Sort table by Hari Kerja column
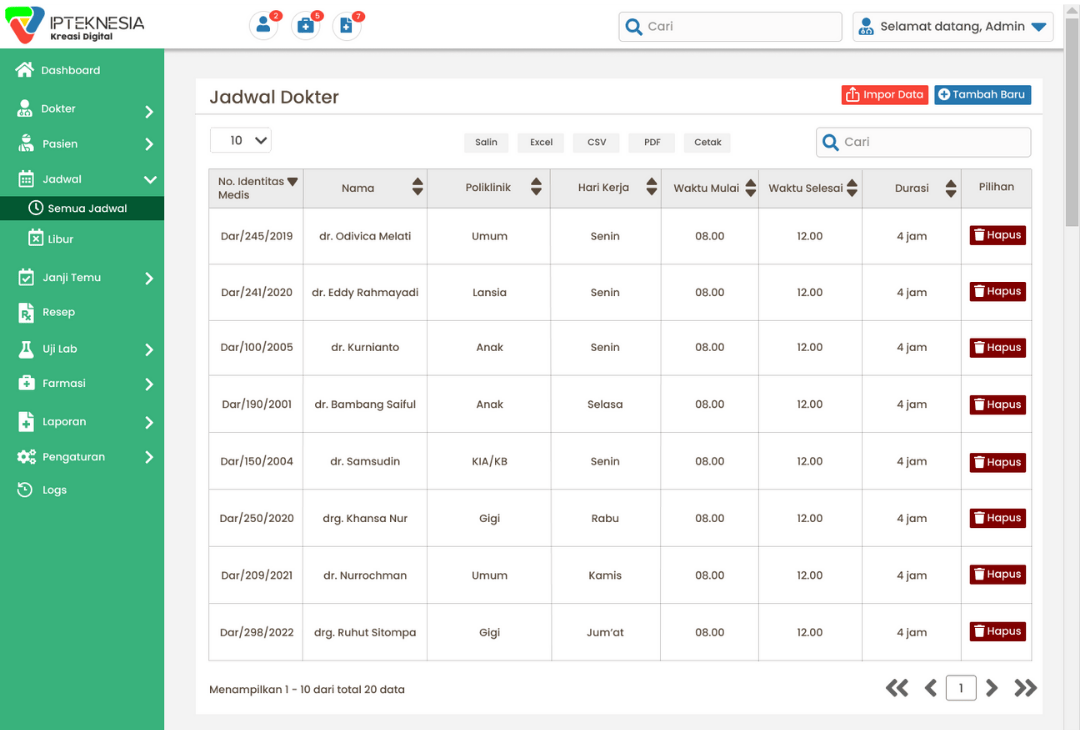Viewport: 1080px width, 730px height. [651, 187]
